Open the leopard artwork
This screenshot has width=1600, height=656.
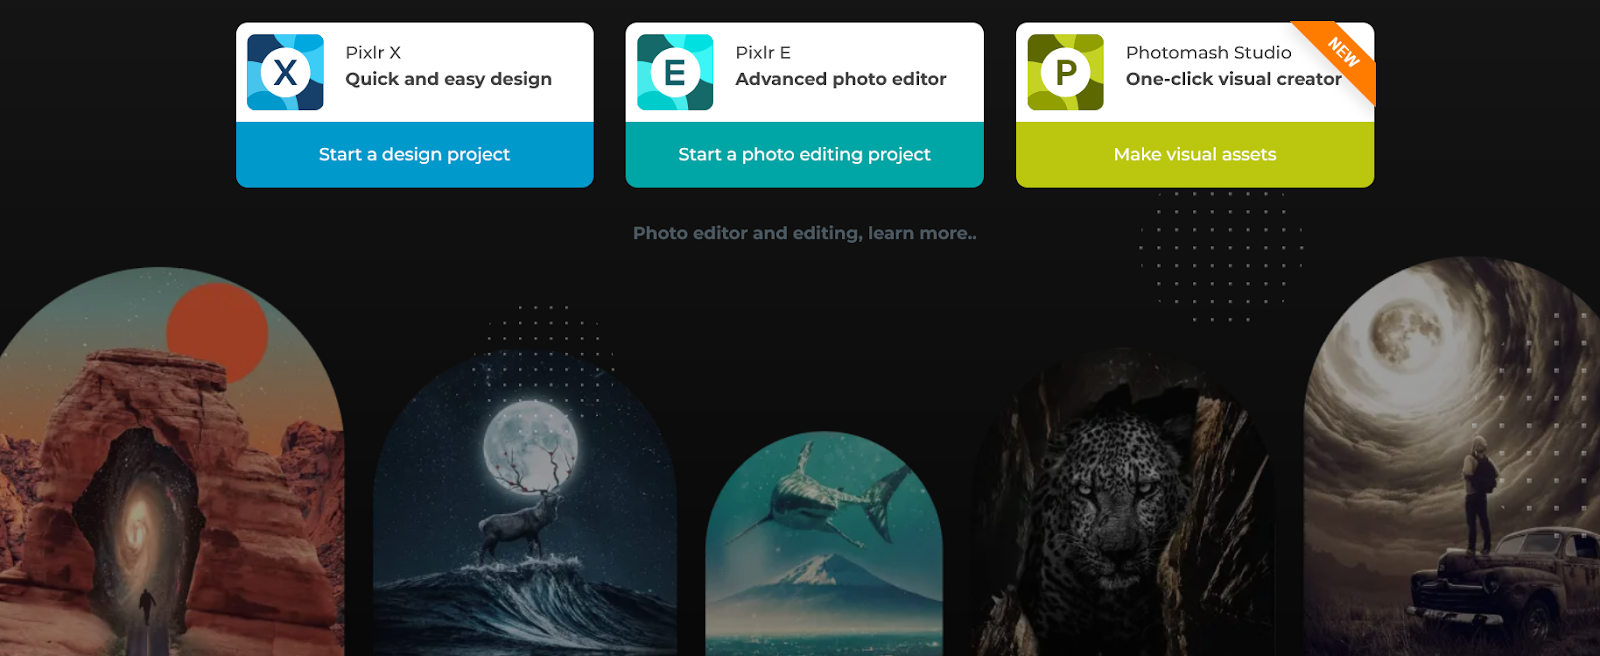[x=1123, y=503]
